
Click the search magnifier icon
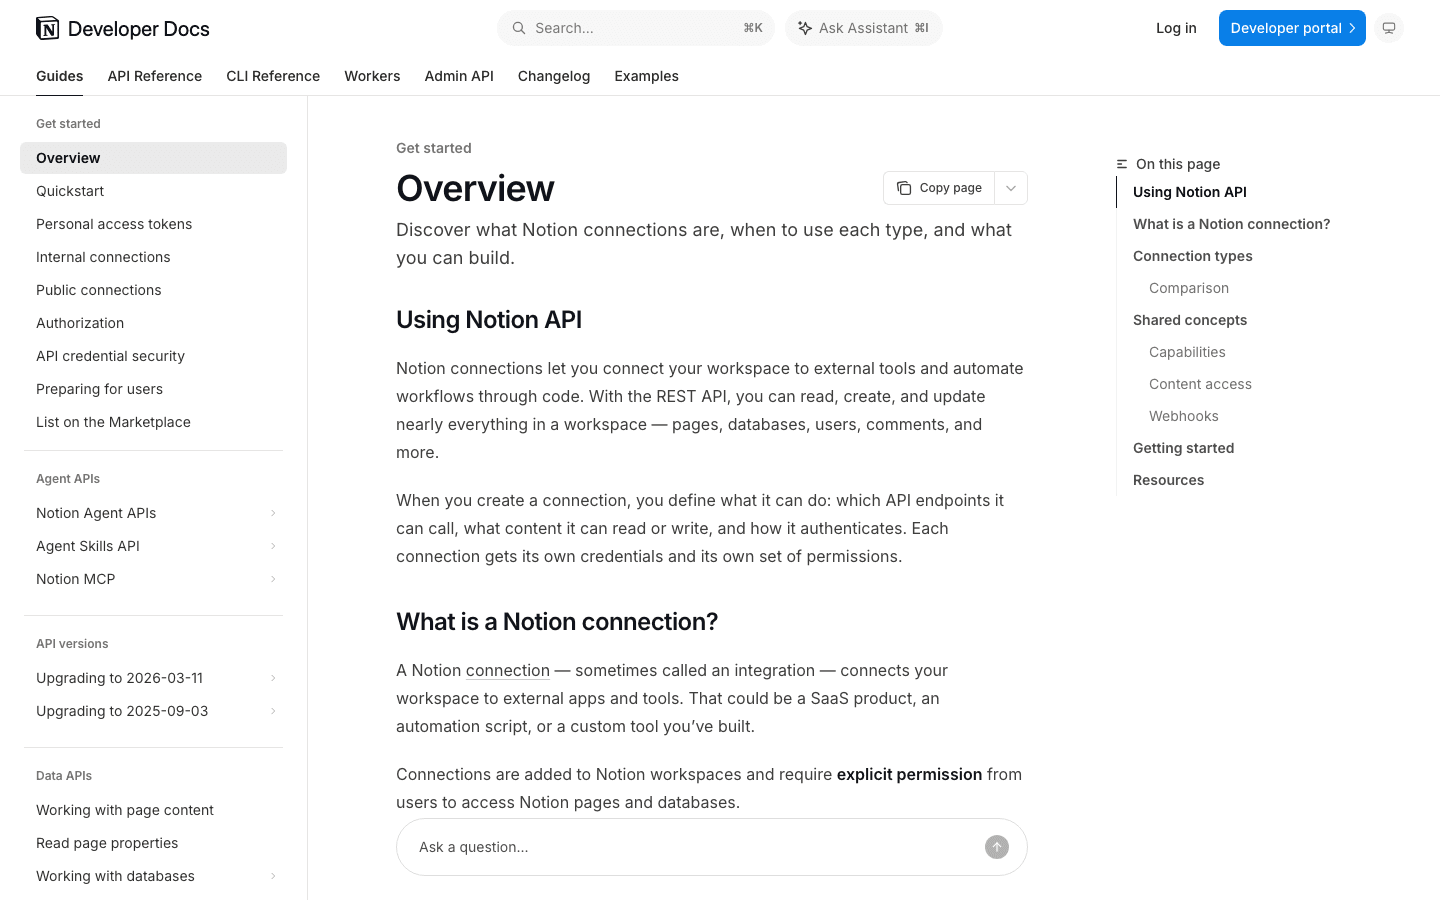(x=519, y=28)
